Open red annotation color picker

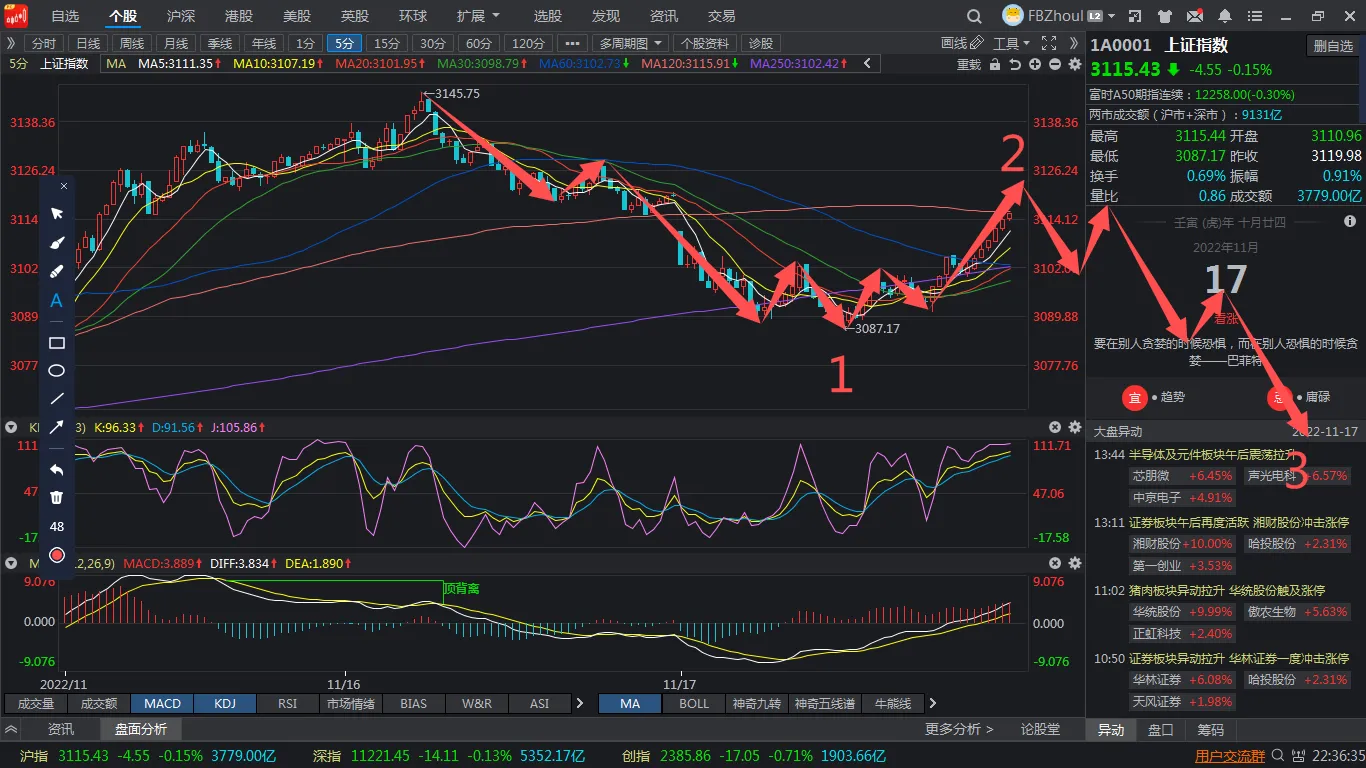pyautogui.click(x=57, y=555)
